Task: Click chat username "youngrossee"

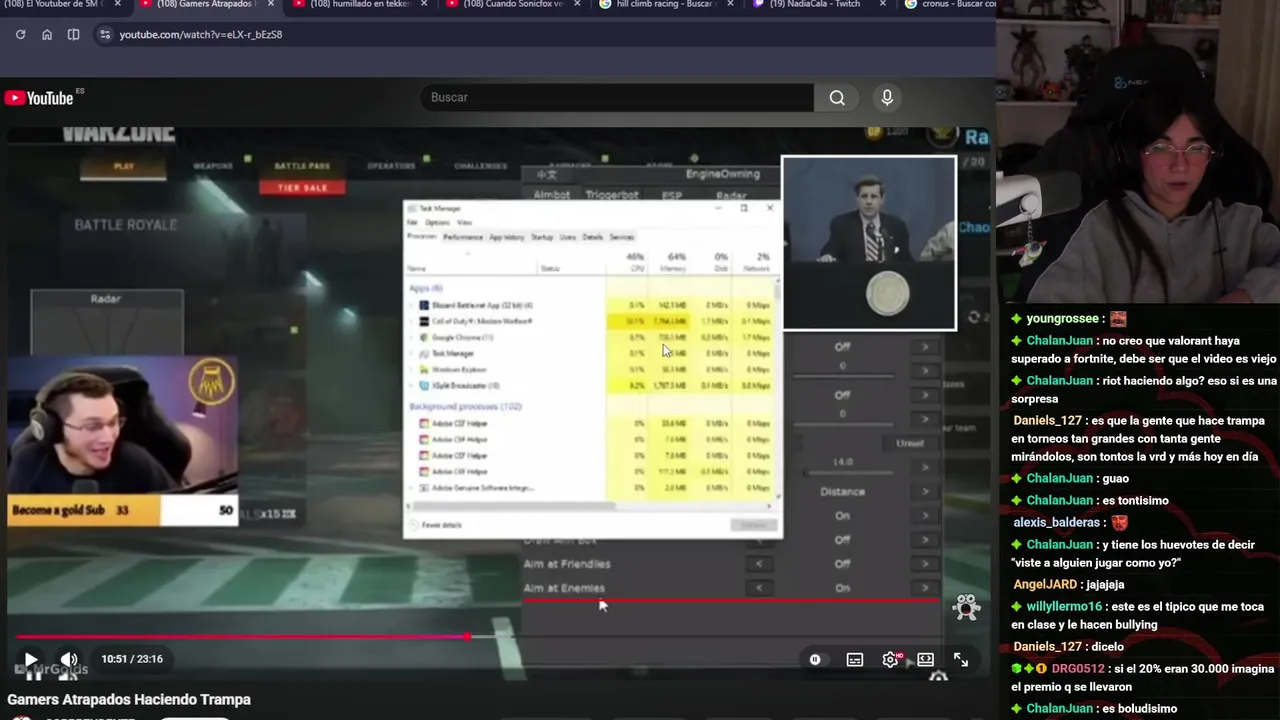Action: 1062,319
